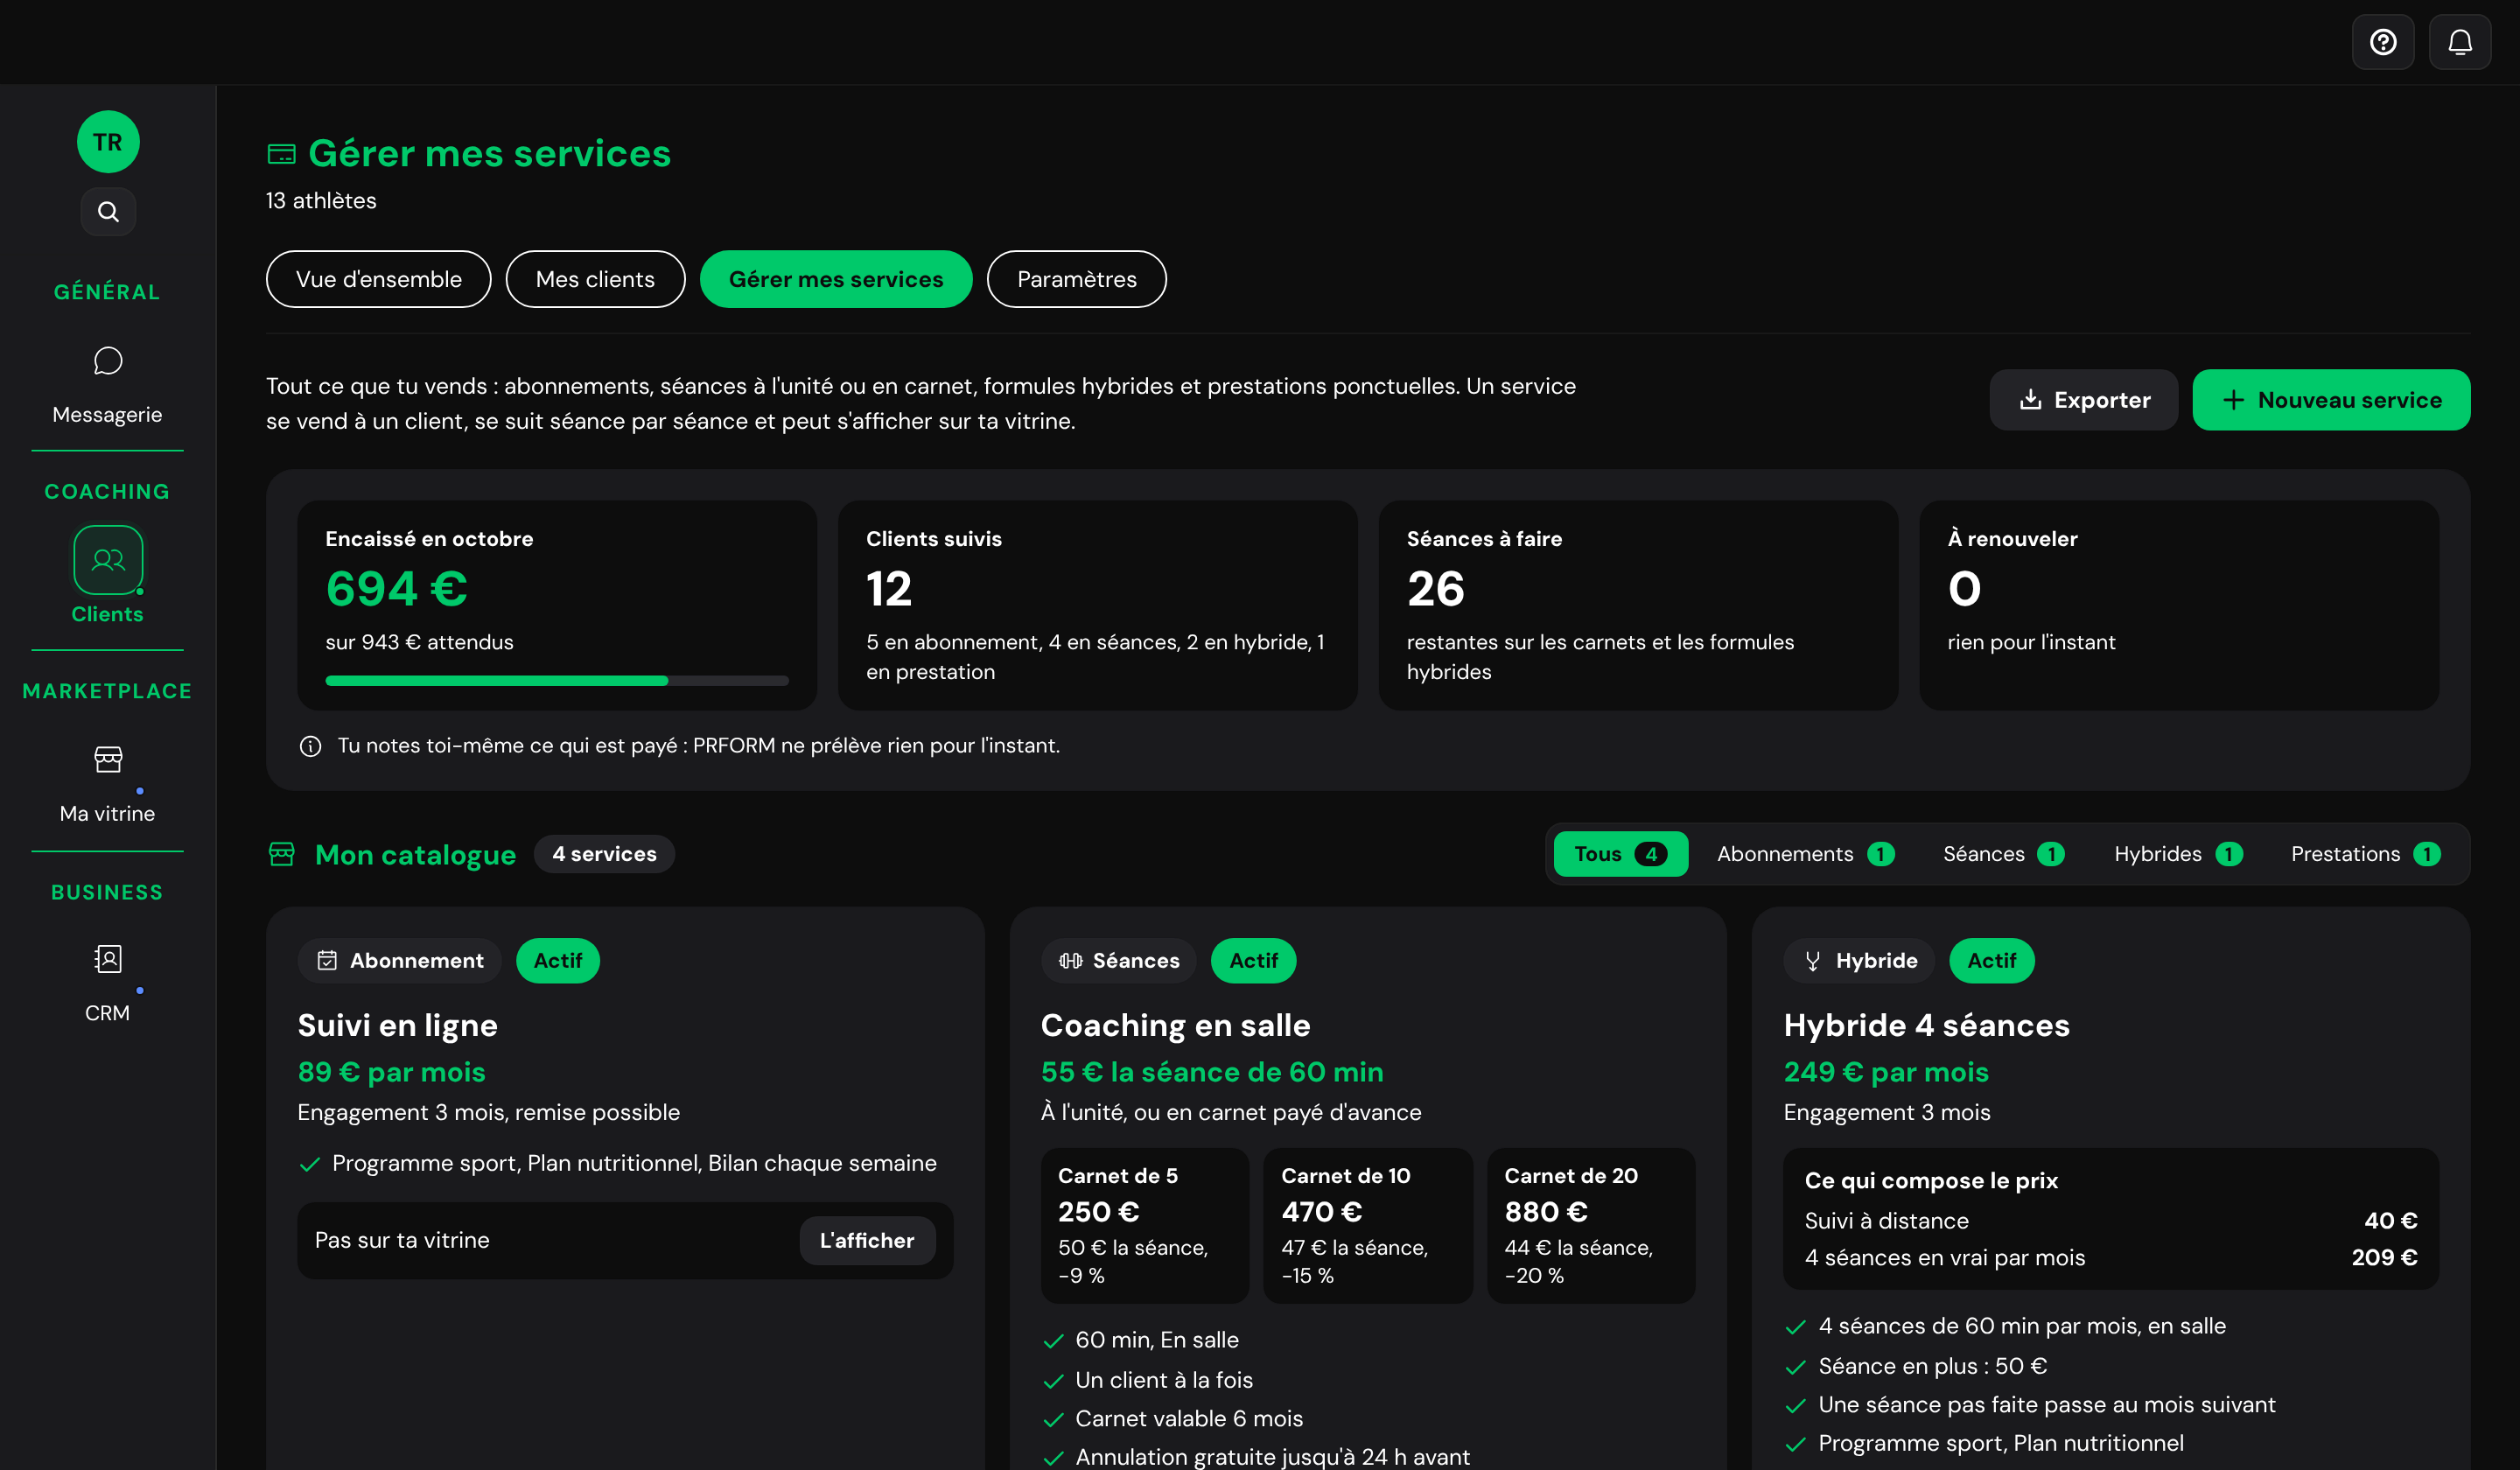This screenshot has height=1470, width=2520.
Task: Open the Séances à faire stat card
Action: coord(1638,606)
